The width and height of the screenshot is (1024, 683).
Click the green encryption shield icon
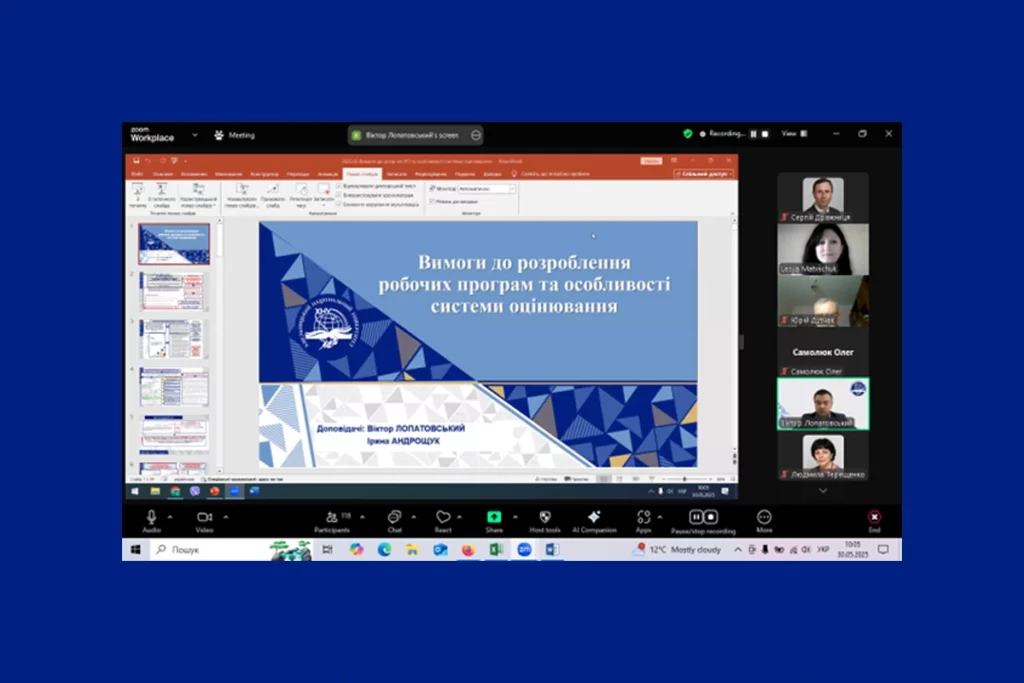(688, 133)
